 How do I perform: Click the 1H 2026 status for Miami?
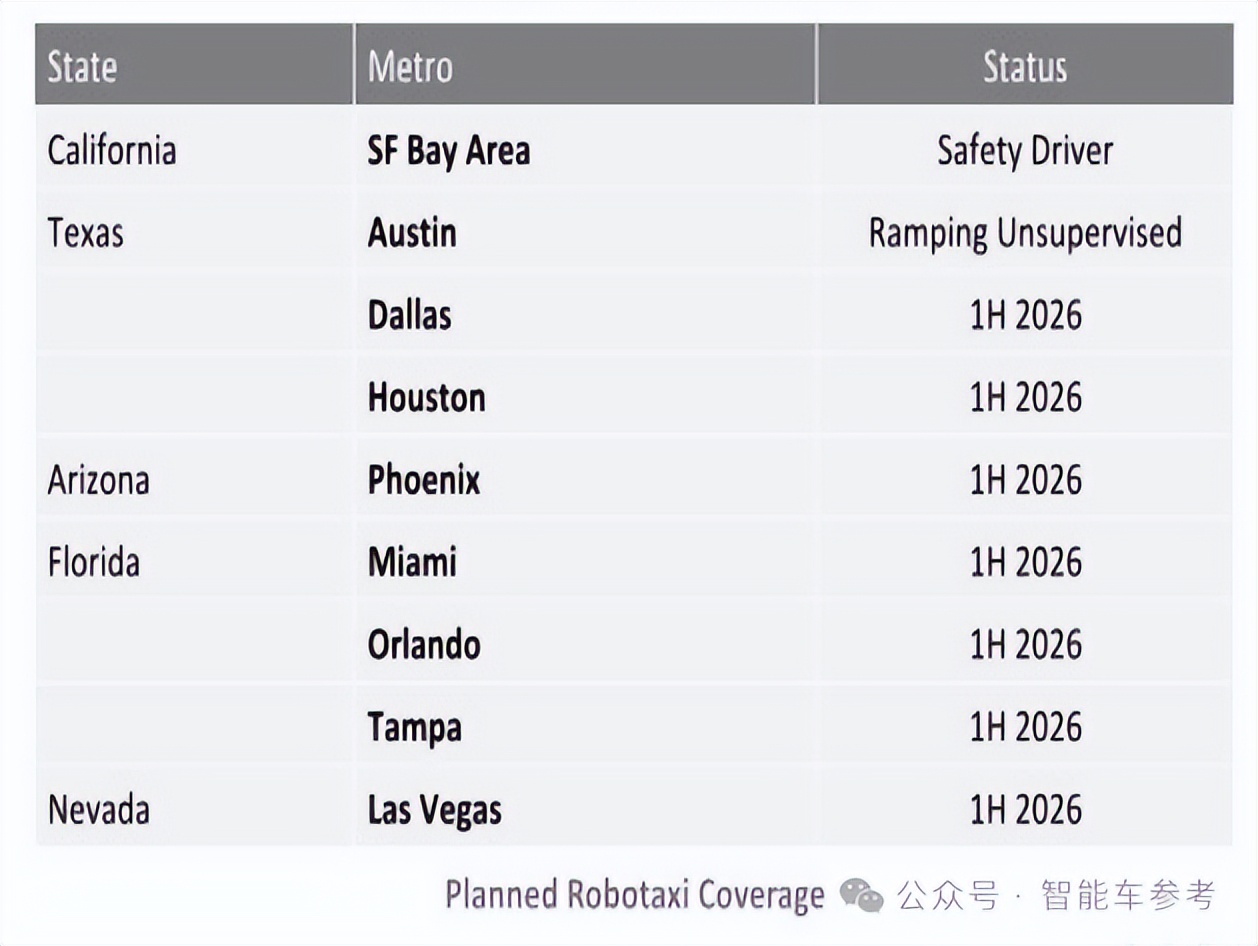pos(1025,562)
